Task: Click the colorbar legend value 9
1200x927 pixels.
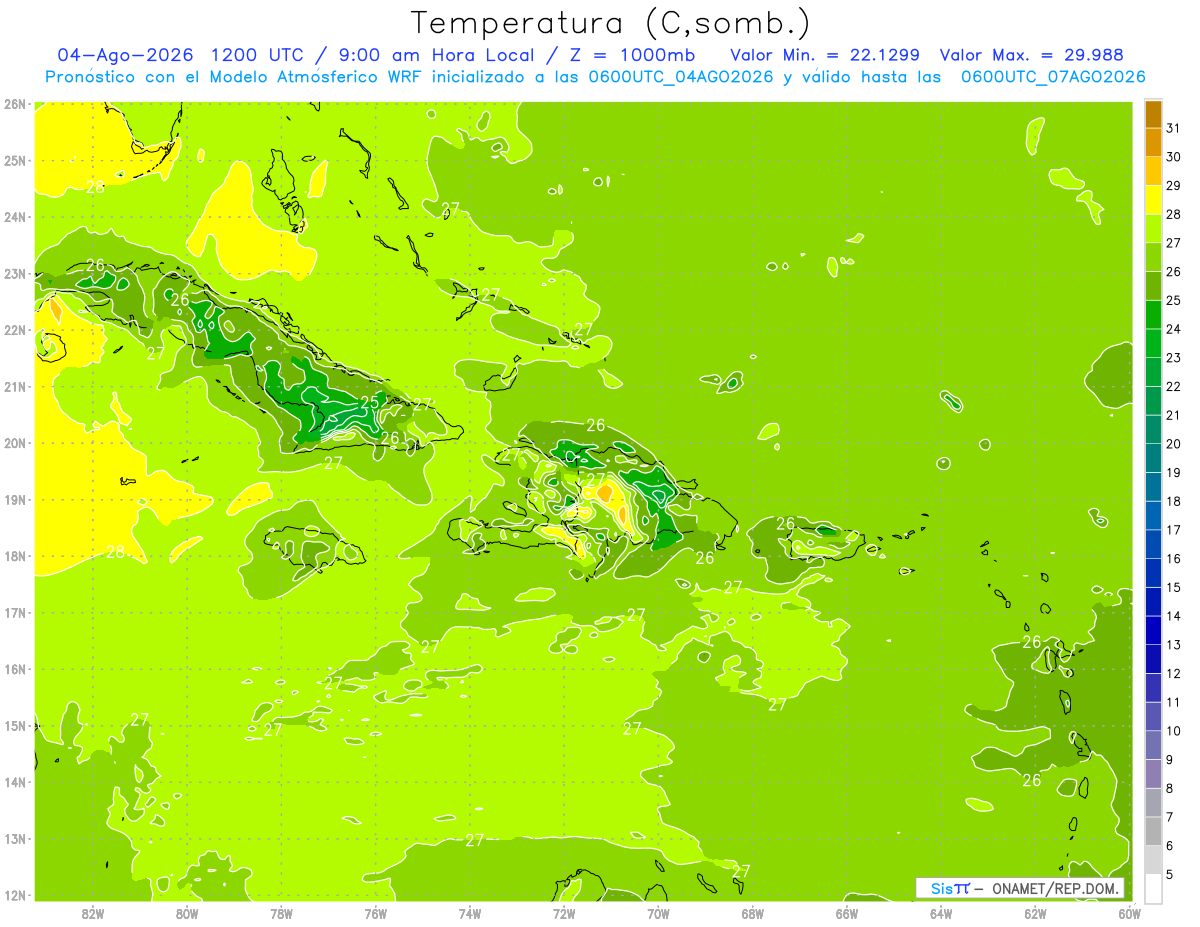Action: click(x=1171, y=759)
